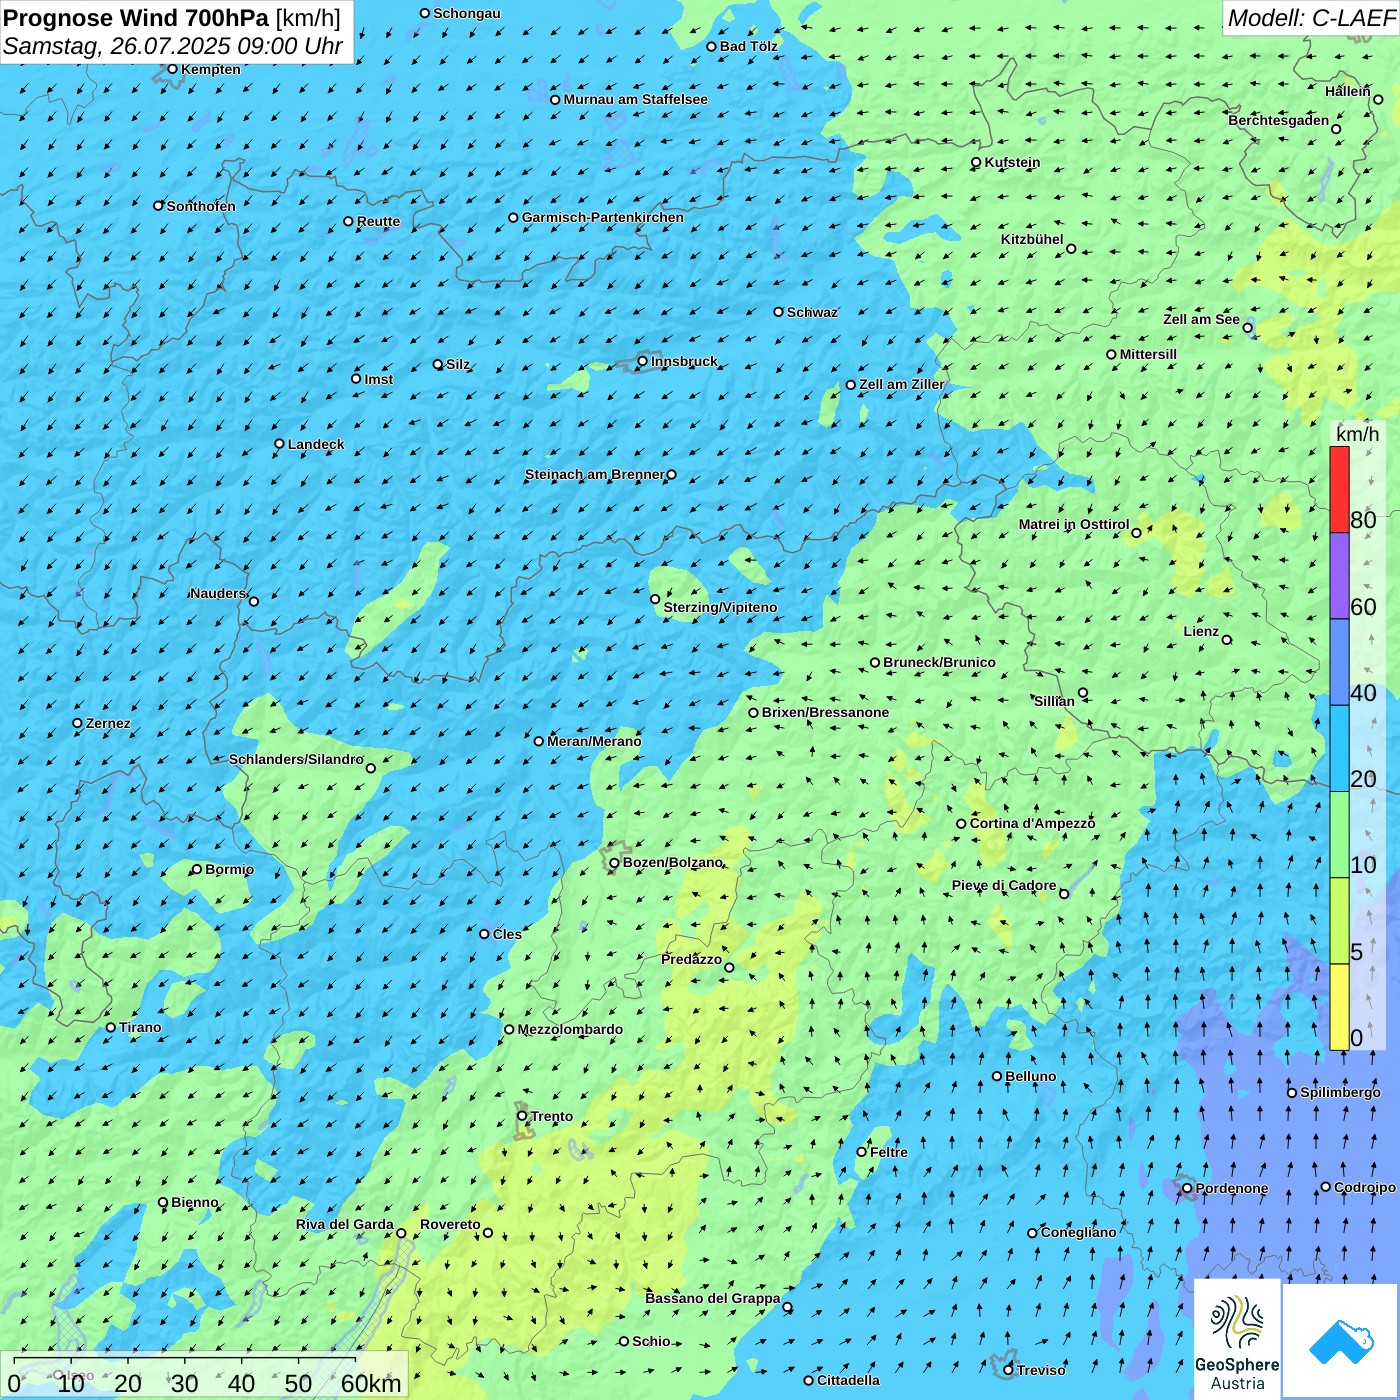Click the '60km' scale bar label

371,1383
